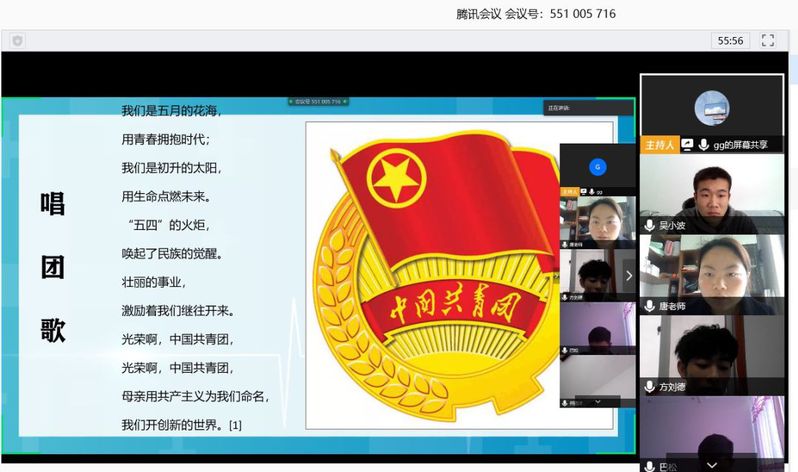Click the 腾讯会议 会议号 title text
Screen dimensions: 798x472
[x=535, y=14]
